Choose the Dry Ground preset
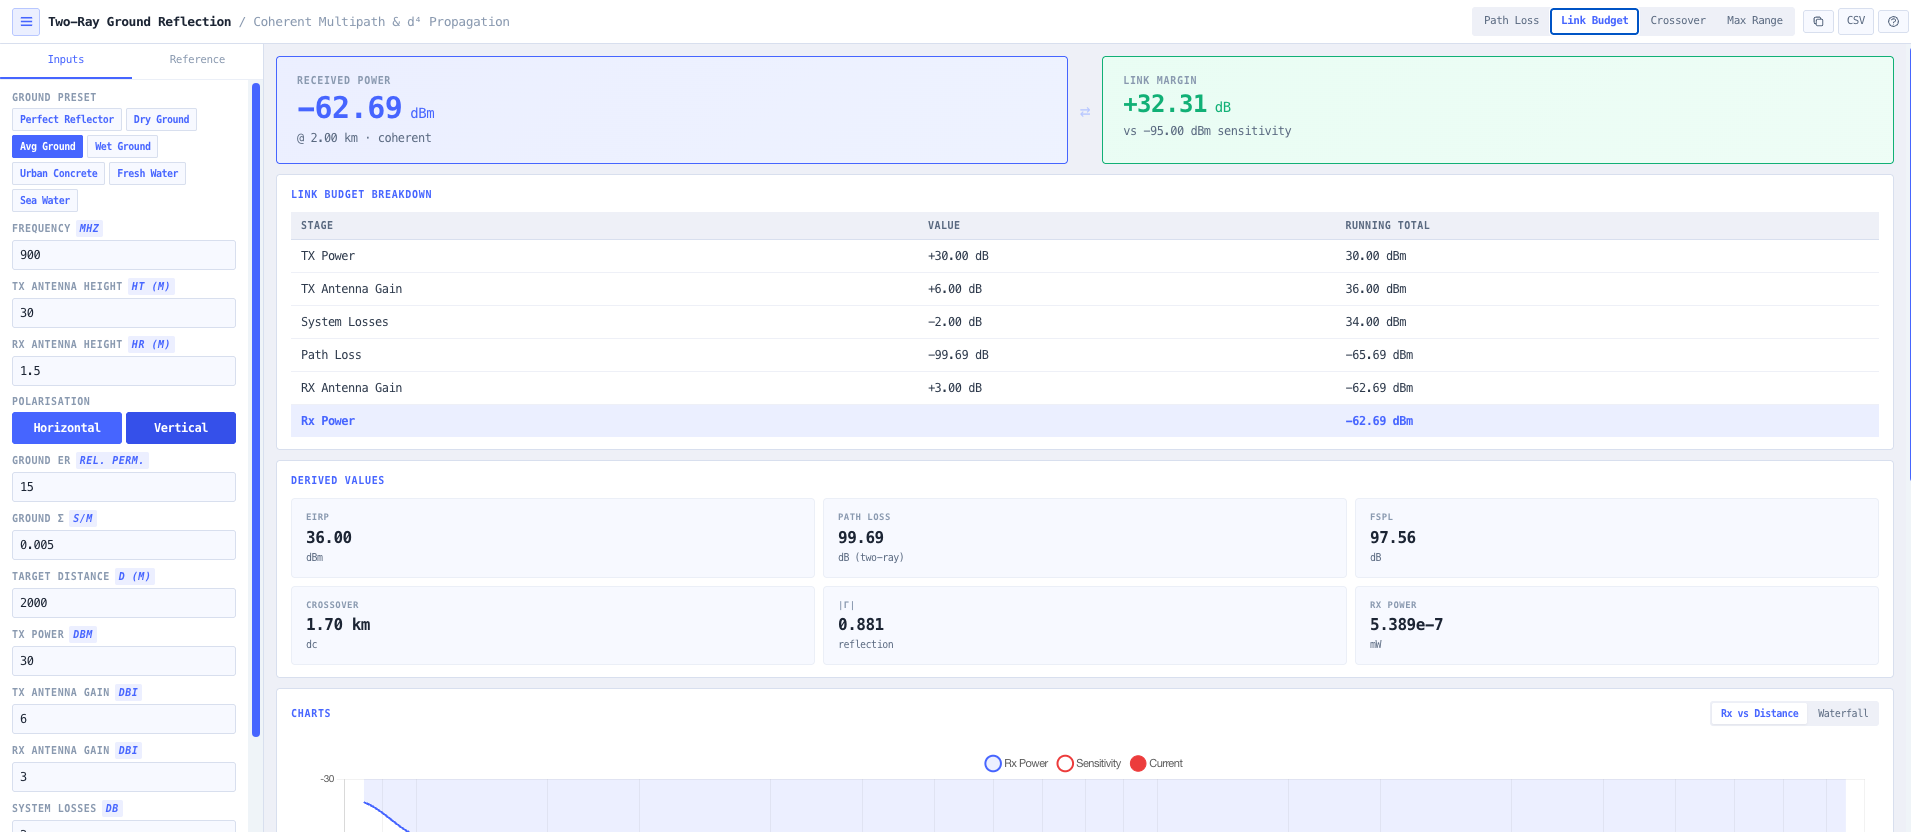The width and height of the screenshot is (1911, 832). pos(161,120)
